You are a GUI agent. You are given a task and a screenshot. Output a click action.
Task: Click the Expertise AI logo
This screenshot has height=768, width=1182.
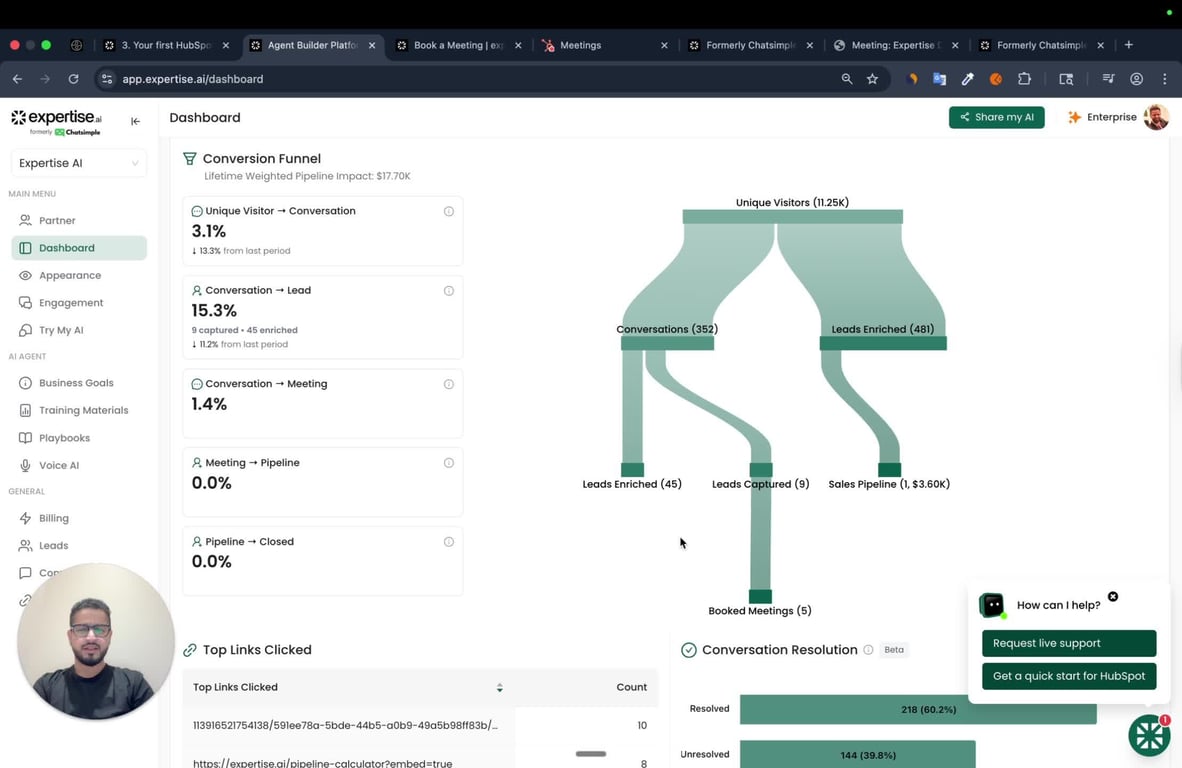tap(56, 122)
